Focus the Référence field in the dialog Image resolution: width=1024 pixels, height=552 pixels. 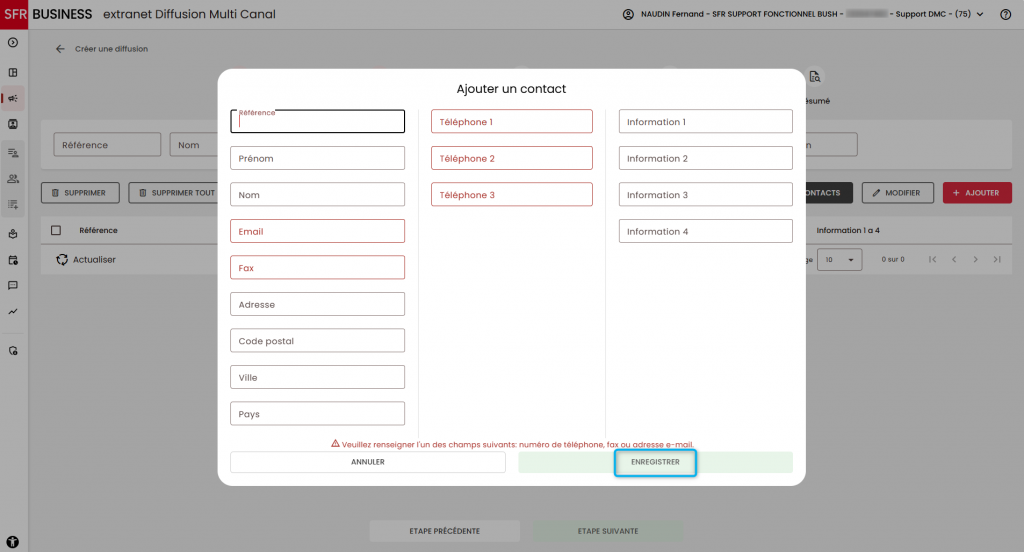click(x=317, y=122)
